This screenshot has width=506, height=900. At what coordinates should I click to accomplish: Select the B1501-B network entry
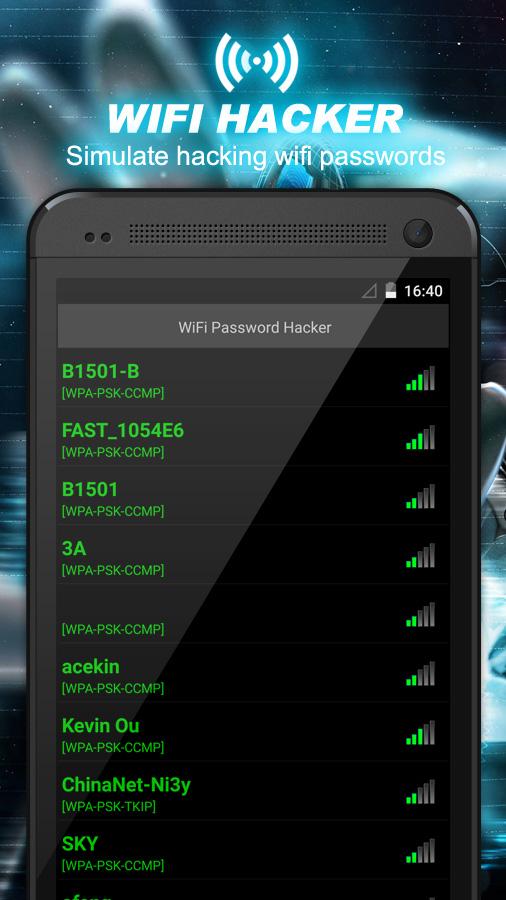click(x=252, y=378)
